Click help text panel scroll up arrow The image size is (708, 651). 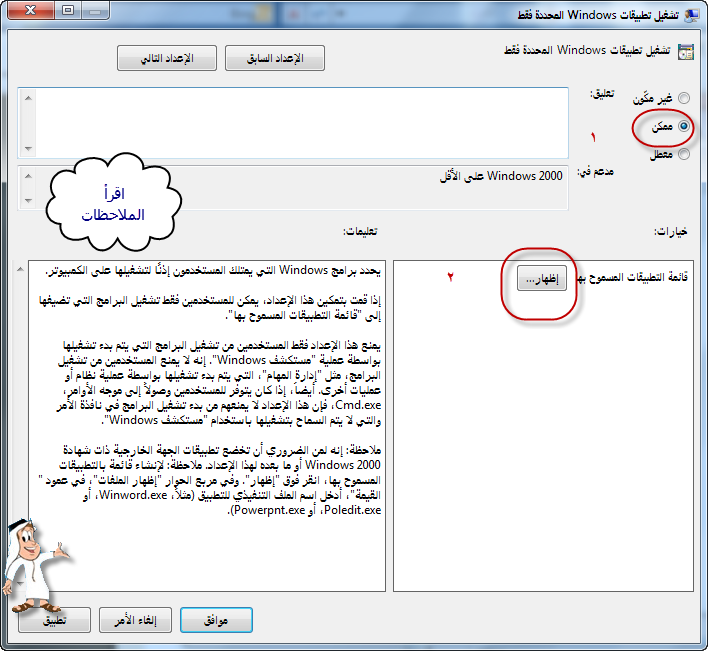[x=20, y=270]
